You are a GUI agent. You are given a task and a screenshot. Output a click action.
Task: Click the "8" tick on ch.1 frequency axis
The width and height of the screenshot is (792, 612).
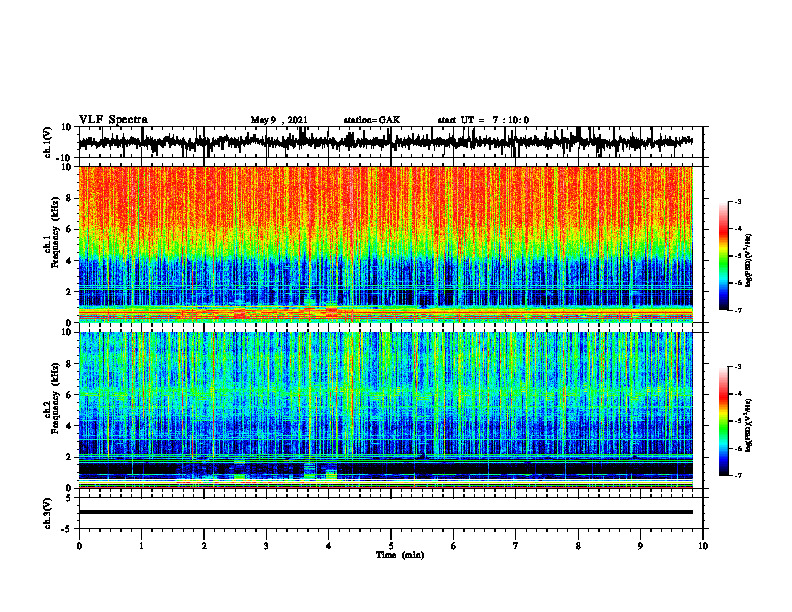pos(70,198)
